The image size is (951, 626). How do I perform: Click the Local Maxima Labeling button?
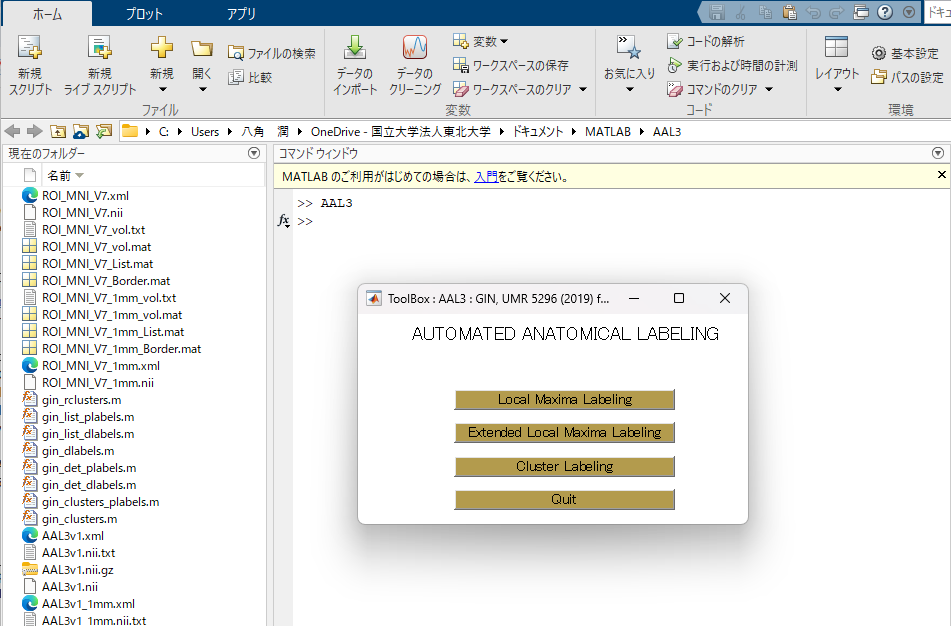(x=564, y=400)
